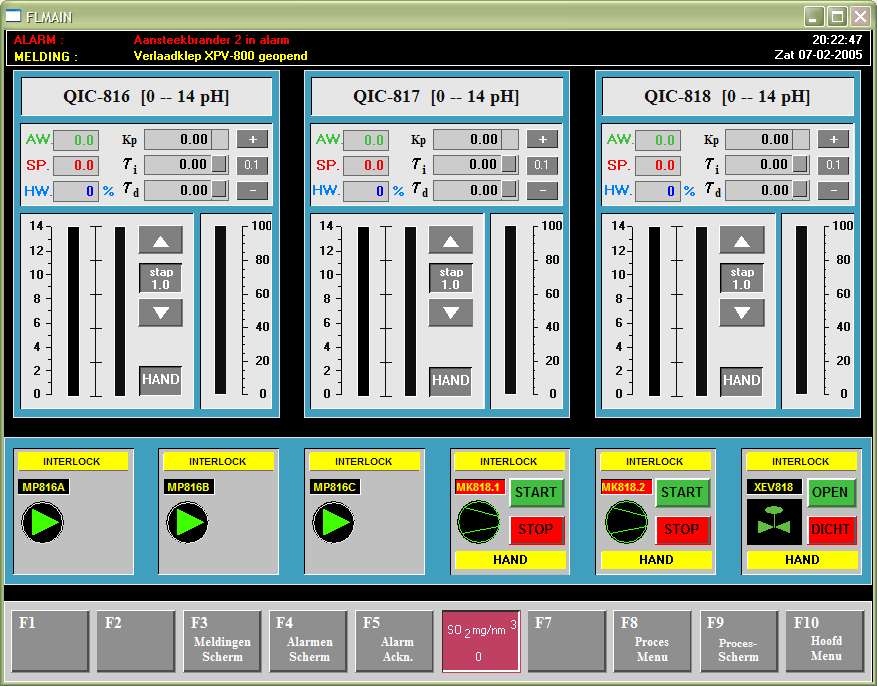Go to F10 Hoofd Menu

click(826, 641)
